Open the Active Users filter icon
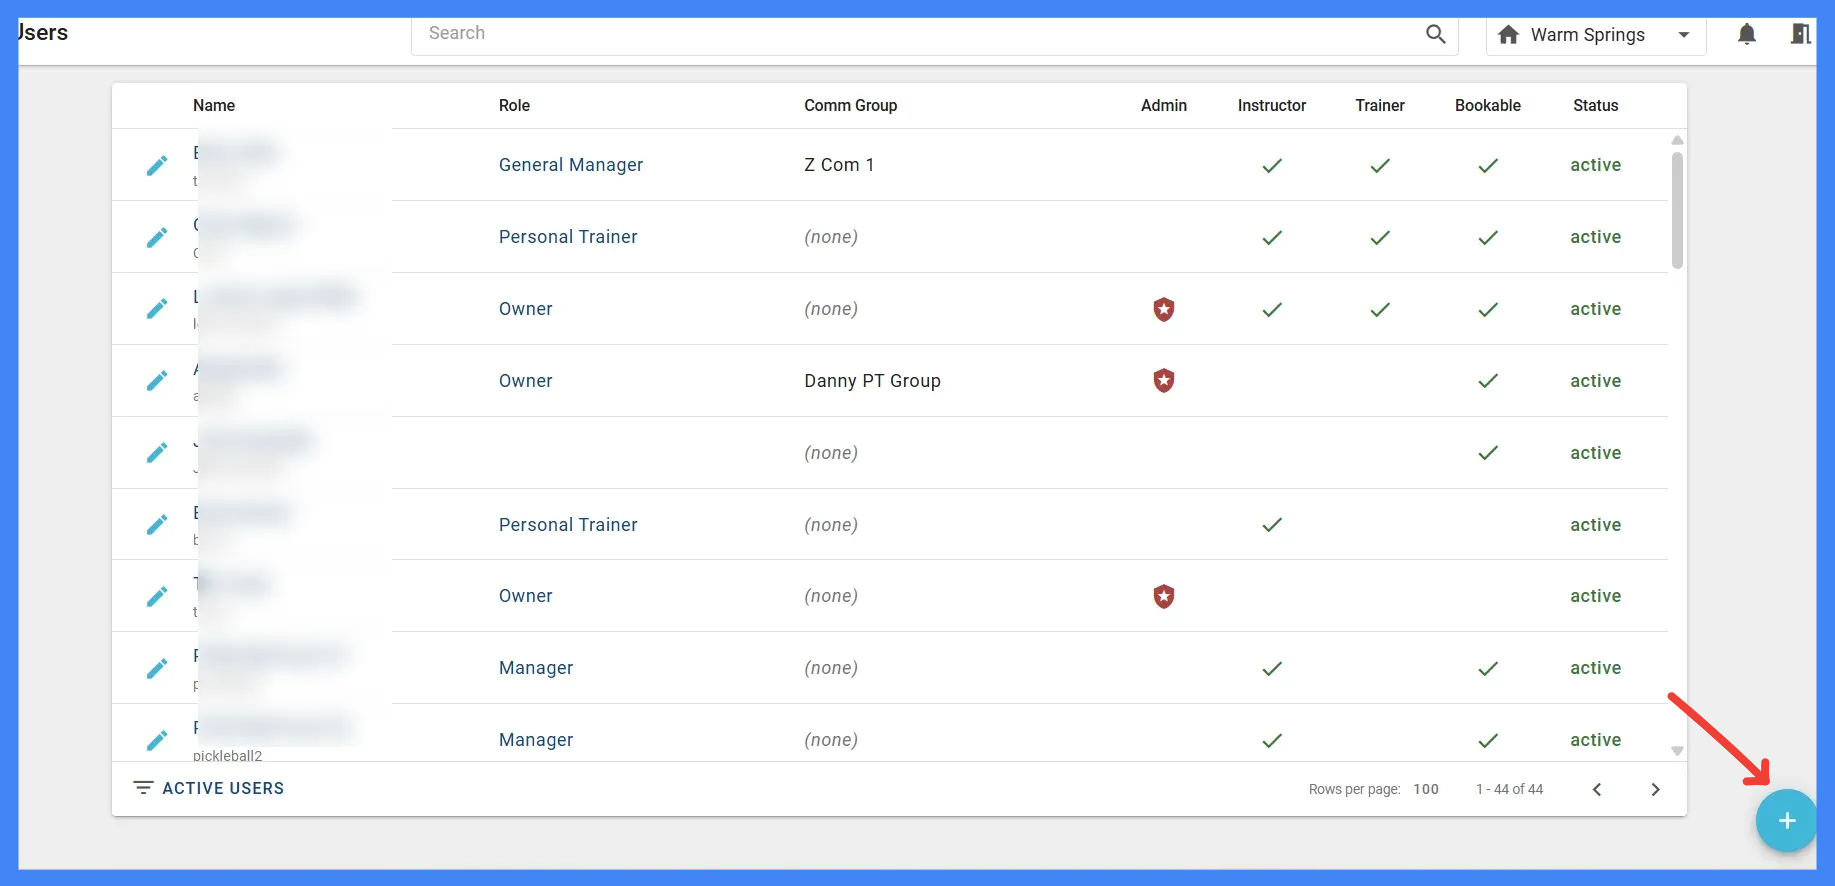 tap(143, 788)
